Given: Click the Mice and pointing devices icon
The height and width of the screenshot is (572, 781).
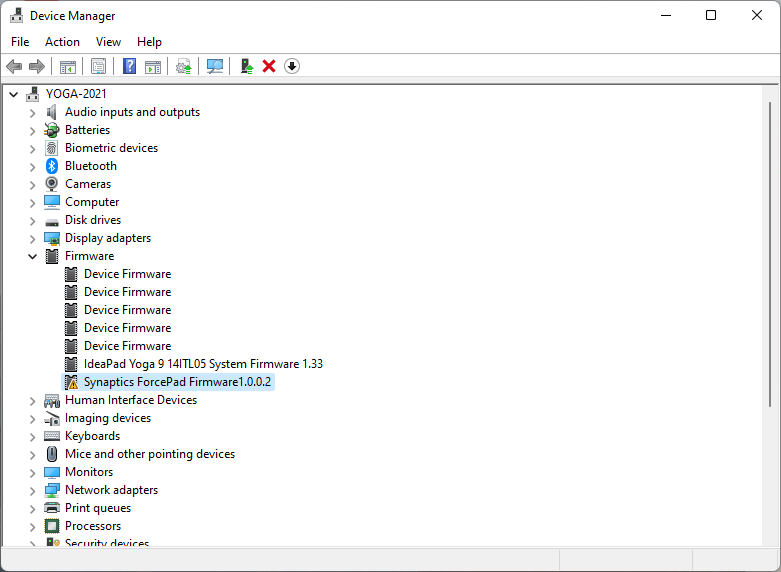Looking at the screenshot, I should (52, 454).
